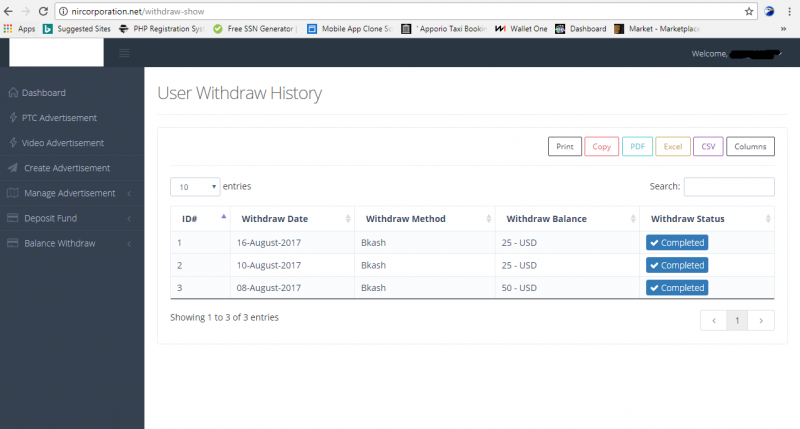Image resolution: width=800 pixels, height=429 pixels.
Task: Open PHP Registration System bookmark
Action: [x=161, y=29]
